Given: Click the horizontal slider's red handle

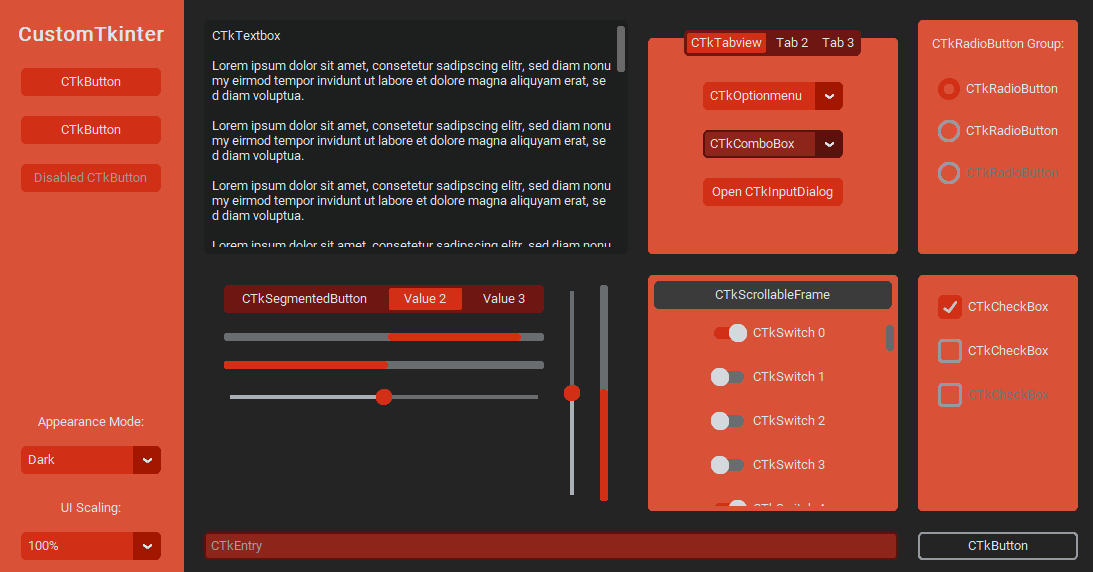Looking at the screenshot, I should pos(383,397).
